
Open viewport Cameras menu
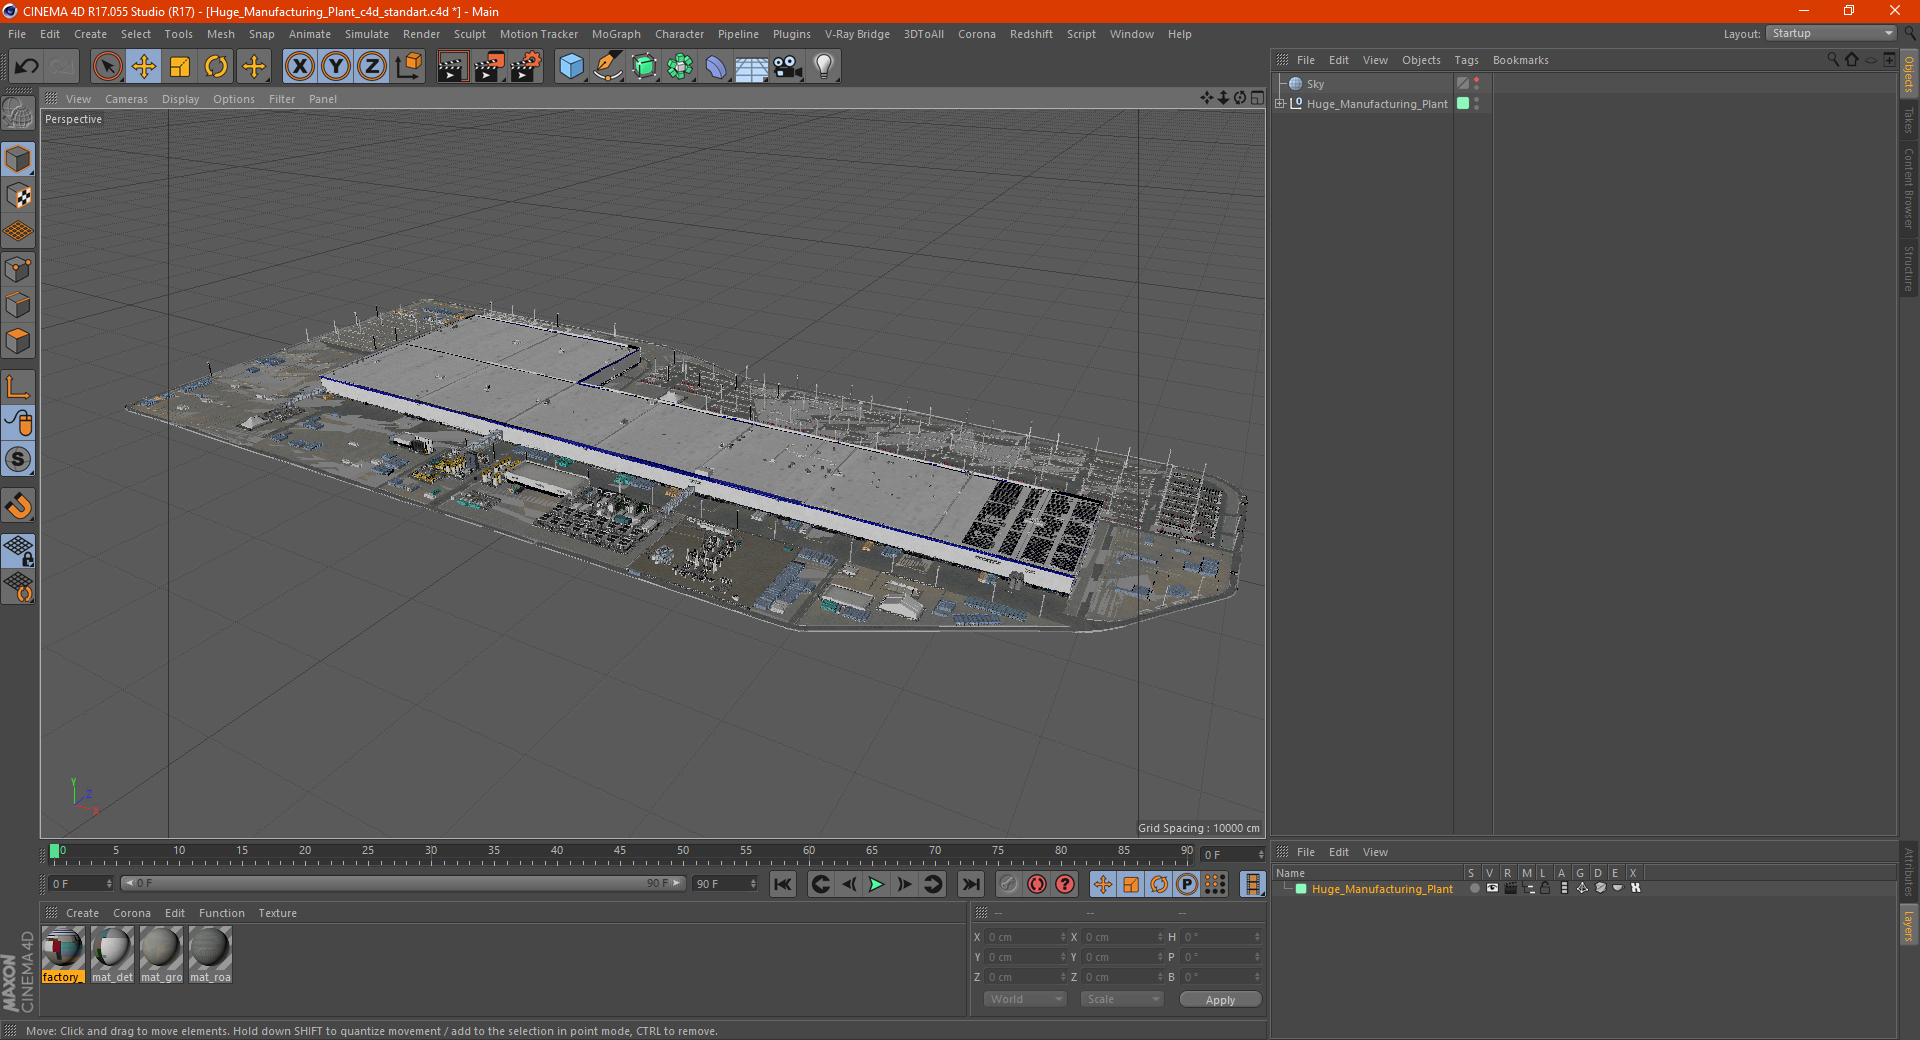tap(126, 99)
